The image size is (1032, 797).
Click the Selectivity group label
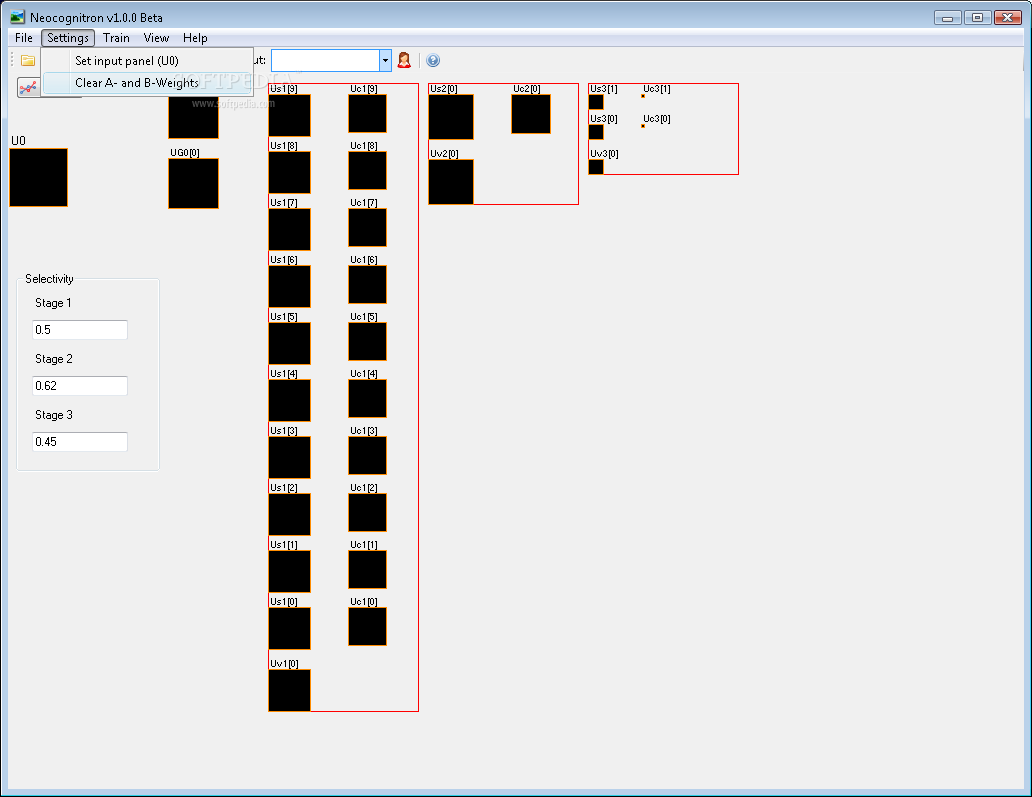pyautogui.click(x=49, y=279)
